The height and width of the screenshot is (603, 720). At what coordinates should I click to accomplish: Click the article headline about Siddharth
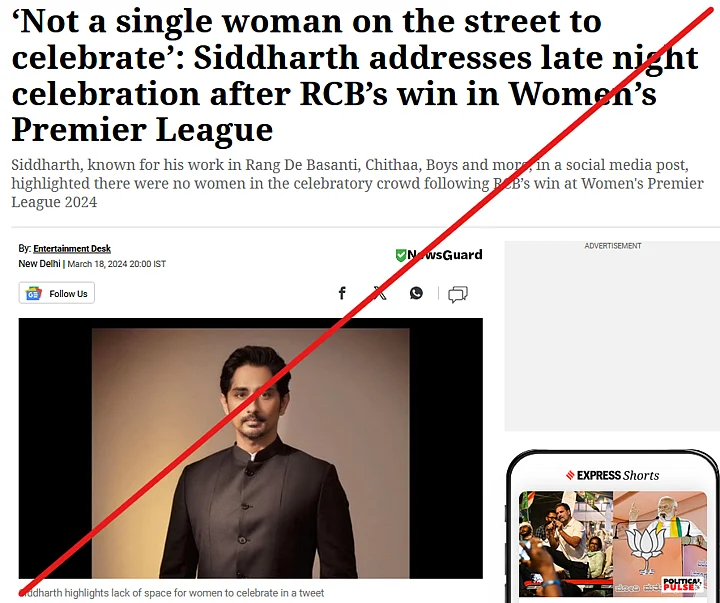(x=354, y=75)
